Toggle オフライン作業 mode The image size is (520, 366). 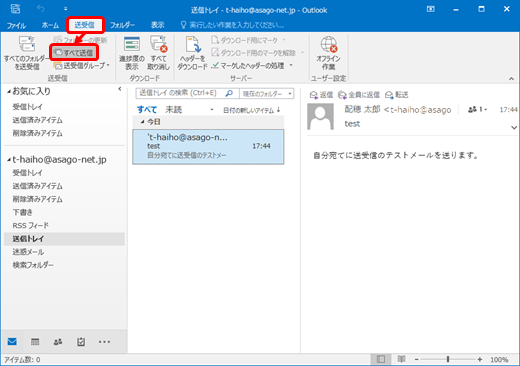tap(328, 53)
